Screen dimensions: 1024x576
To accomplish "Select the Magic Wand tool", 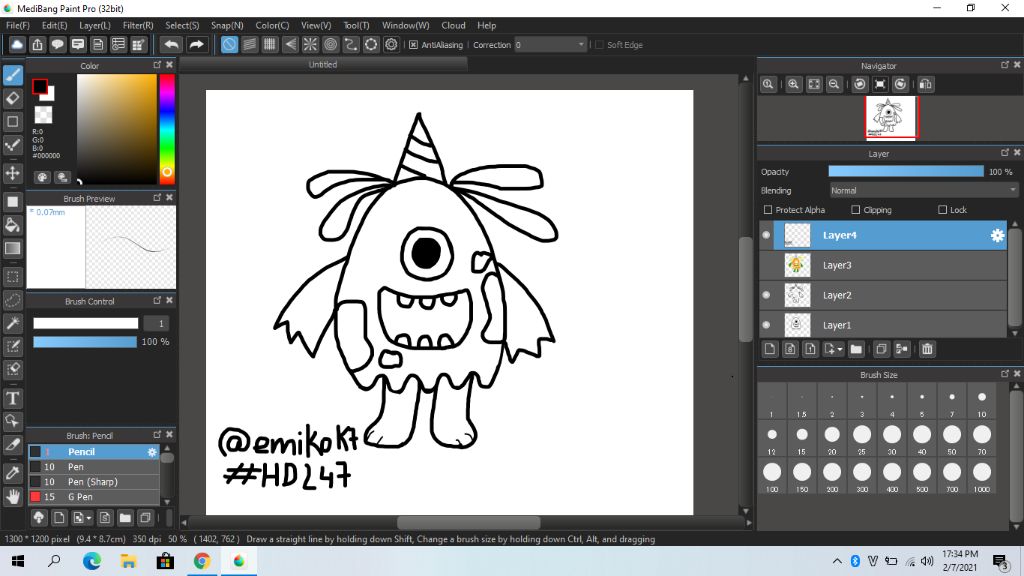I will (x=12, y=323).
